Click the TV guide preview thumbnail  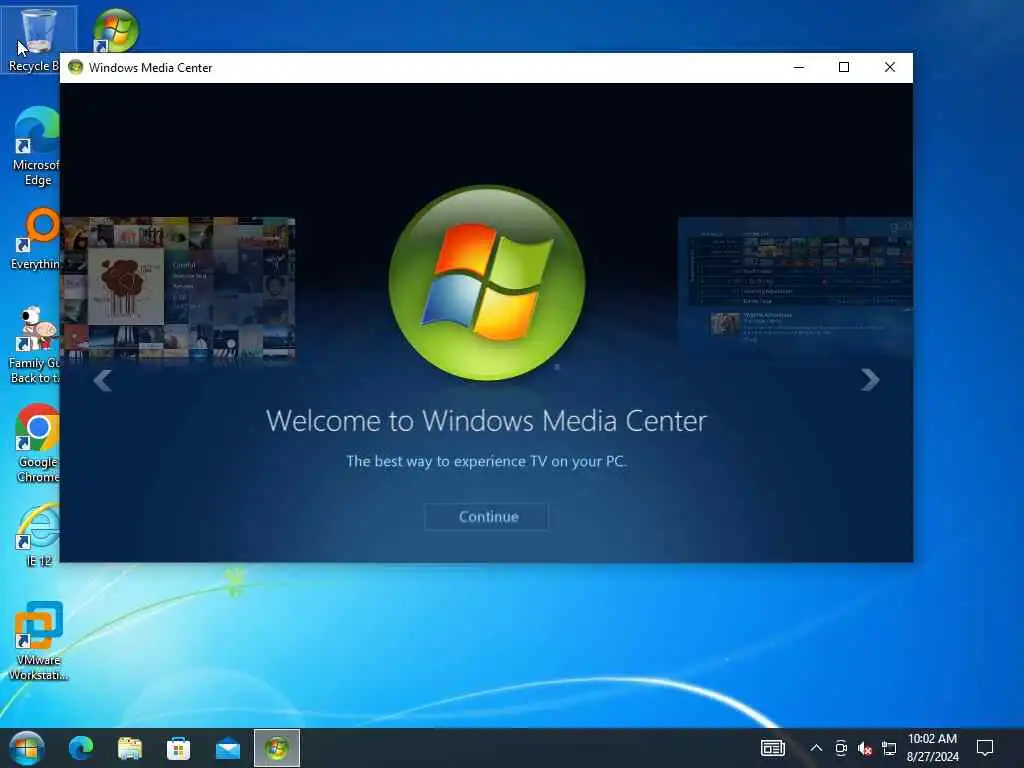coord(795,287)
